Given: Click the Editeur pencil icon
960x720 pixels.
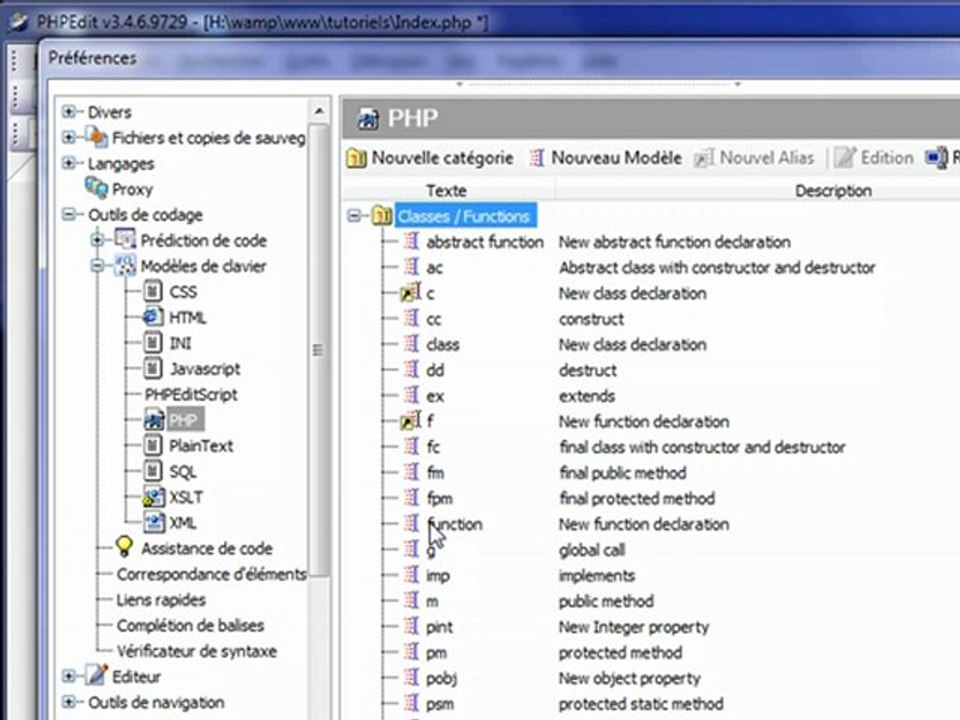Looking at the screenshot, I should tap(96, 675).
